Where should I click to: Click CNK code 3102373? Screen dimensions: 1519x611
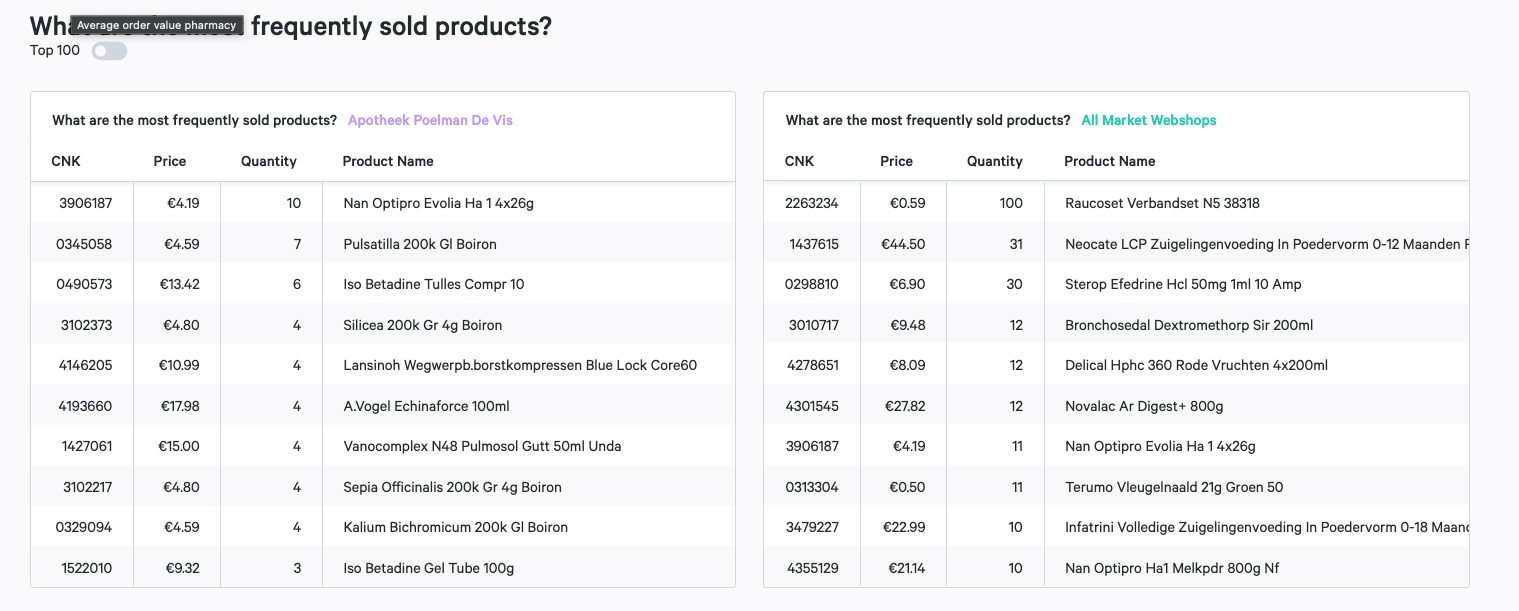click(x=86, y=325)
